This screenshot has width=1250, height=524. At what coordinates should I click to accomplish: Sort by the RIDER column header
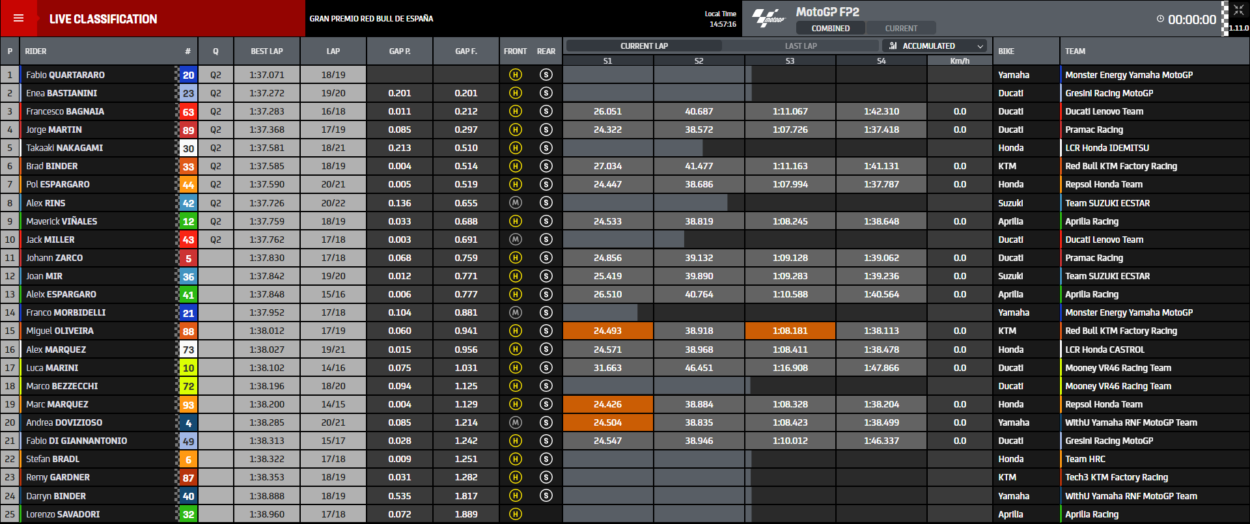point(97,51)
